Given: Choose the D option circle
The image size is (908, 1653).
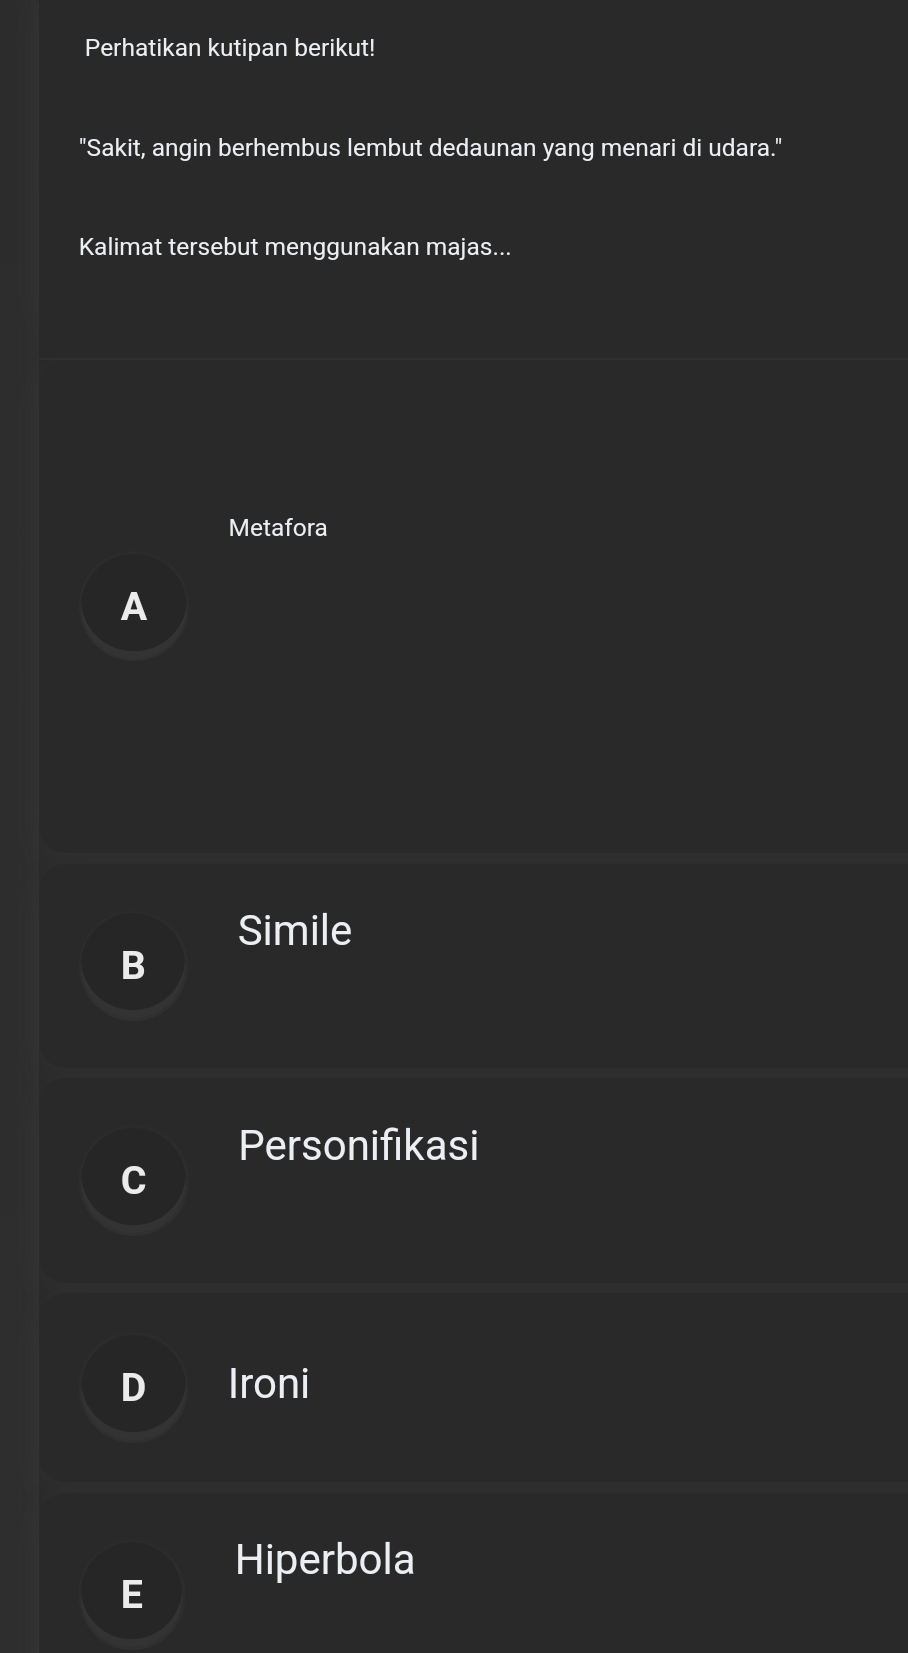Looking at the screenshot, I should pos(133,1387).
